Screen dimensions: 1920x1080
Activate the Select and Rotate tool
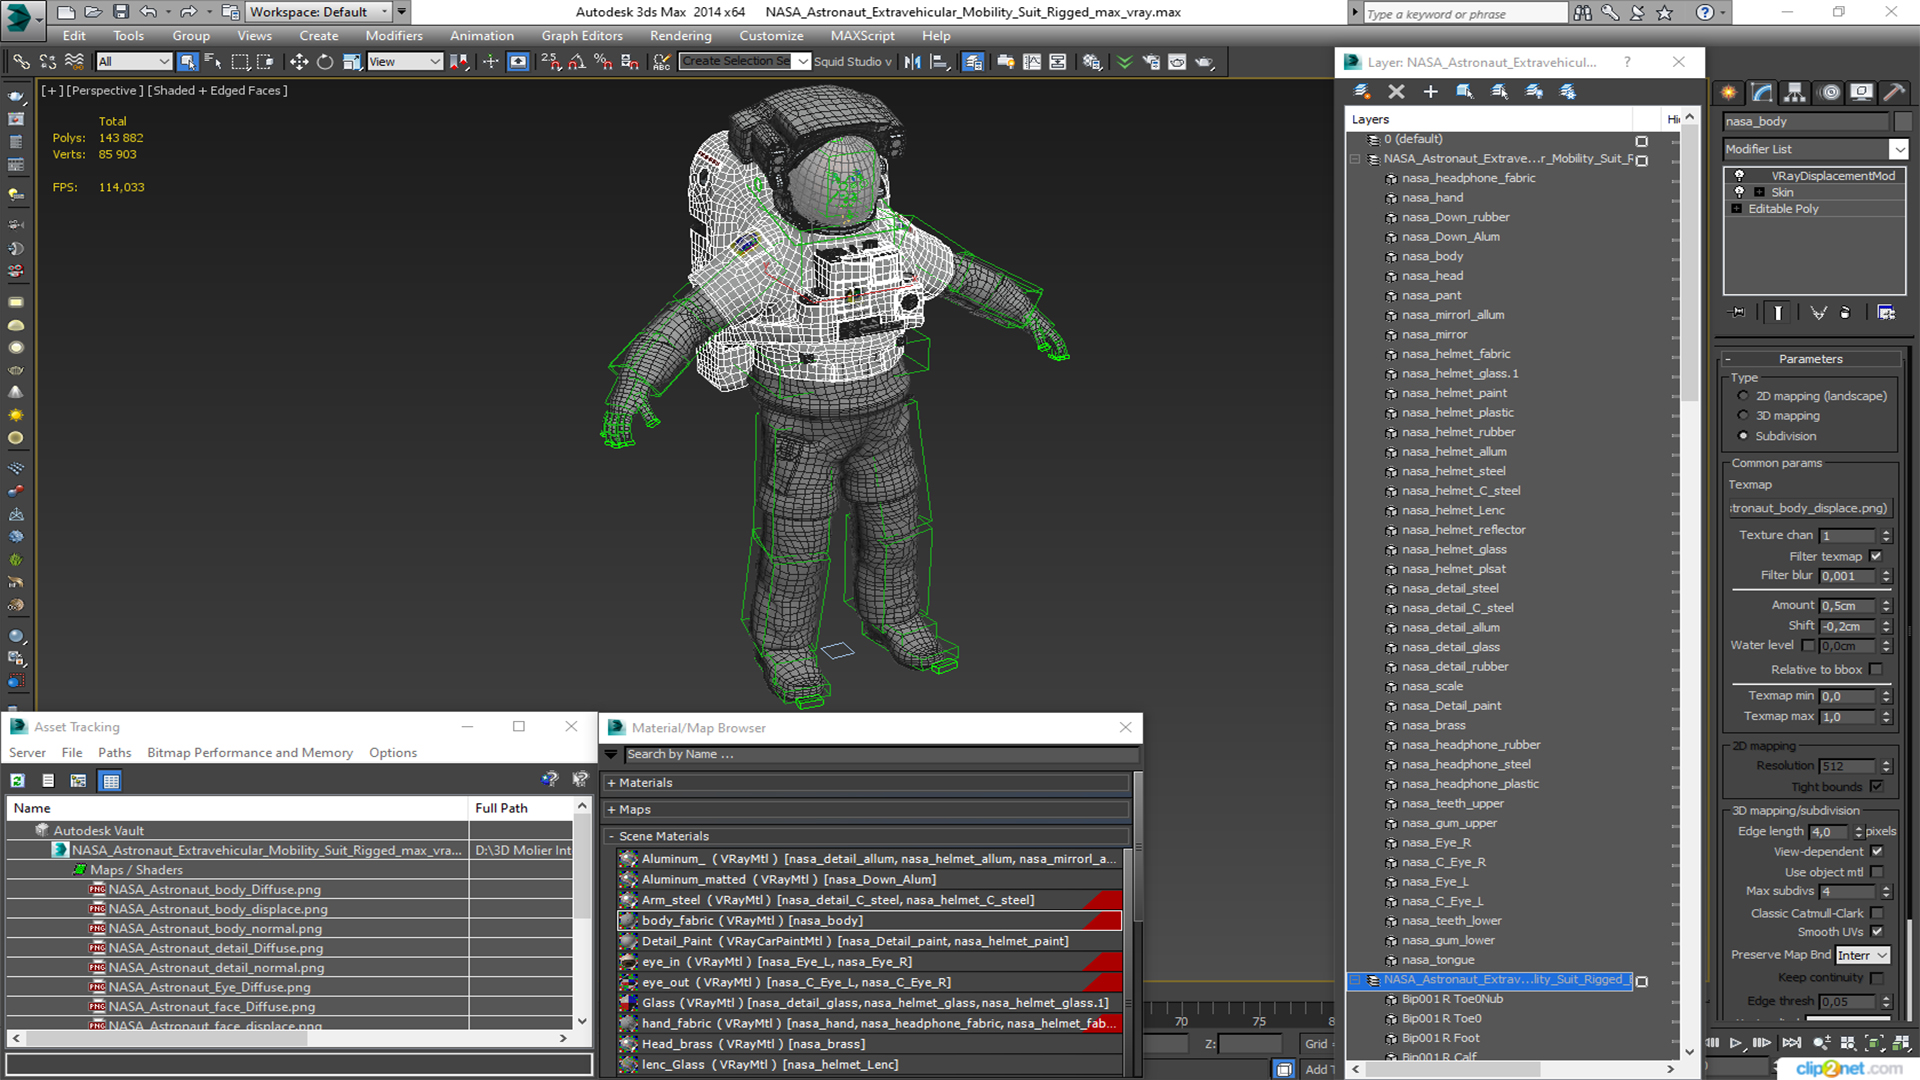coord(324,62)
